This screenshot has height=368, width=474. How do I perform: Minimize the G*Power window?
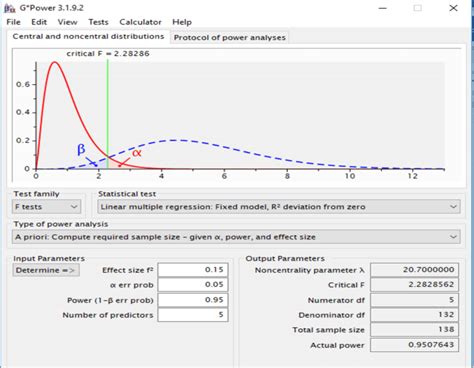[383, 8]
